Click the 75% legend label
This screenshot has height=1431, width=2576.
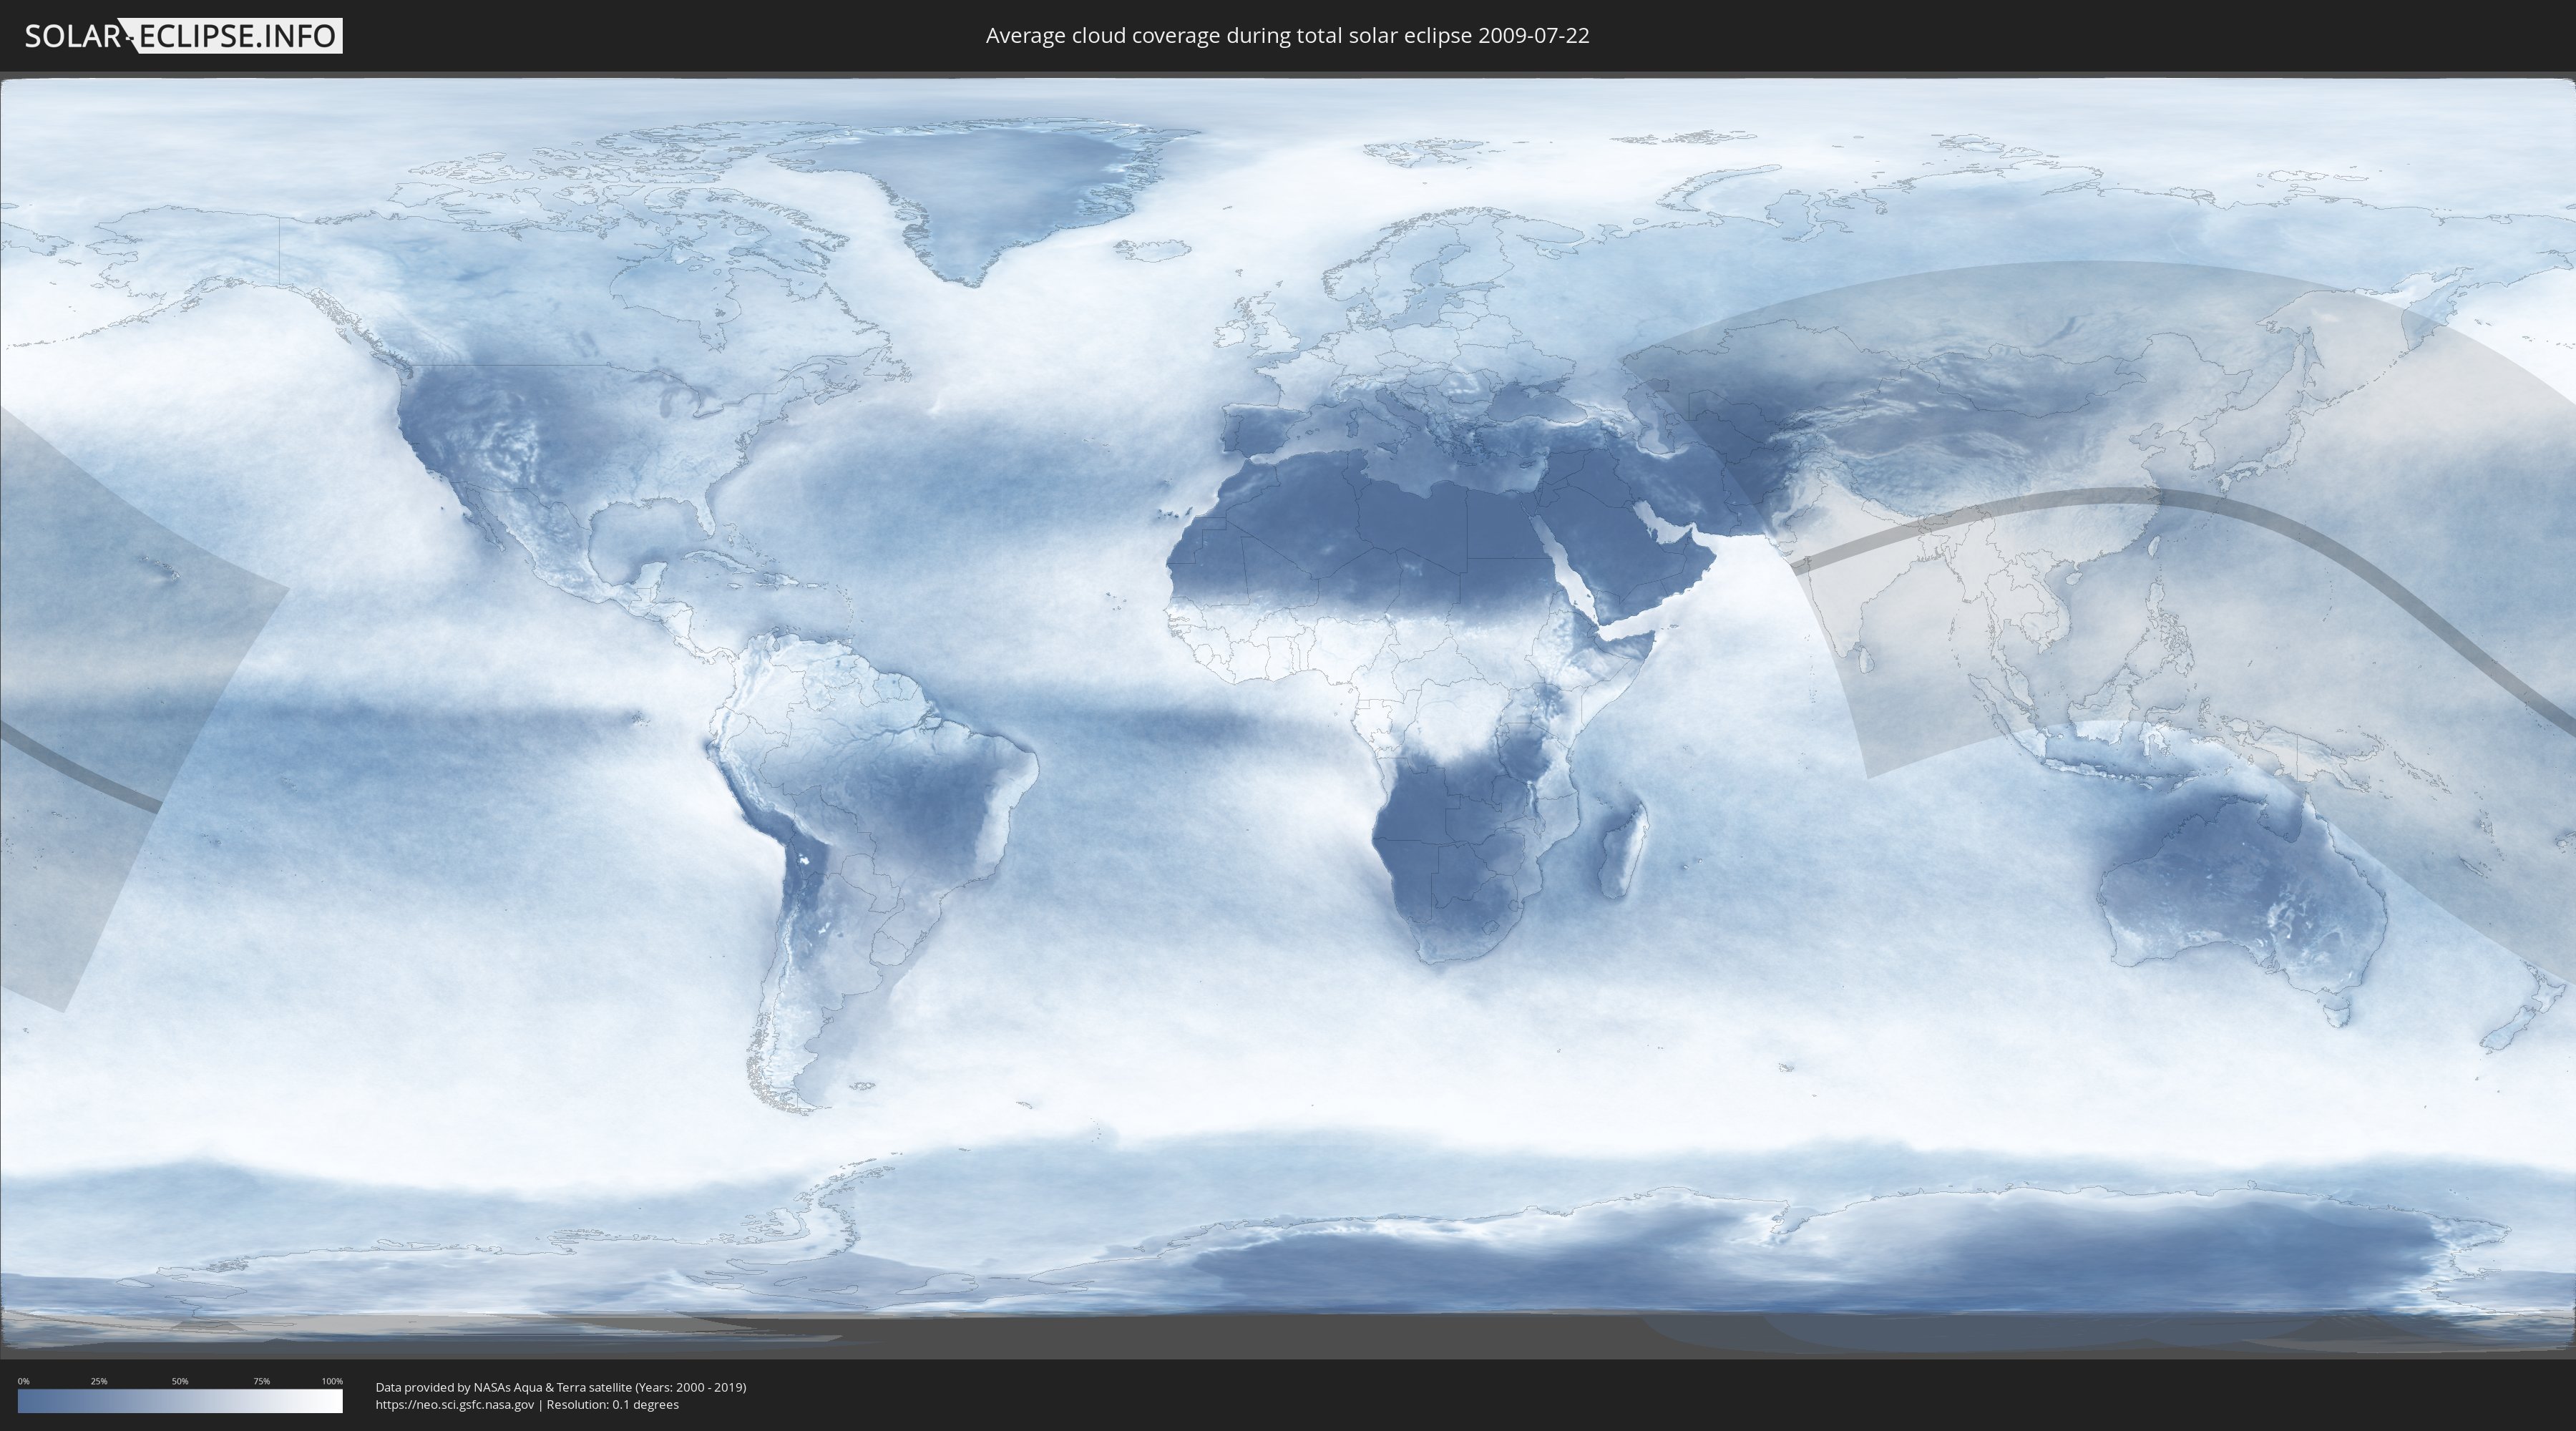261,1381
